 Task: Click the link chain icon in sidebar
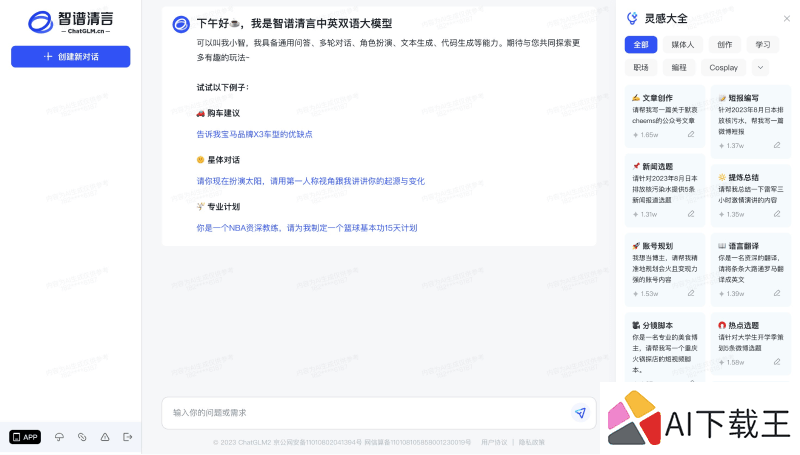[x=82, y=437]
